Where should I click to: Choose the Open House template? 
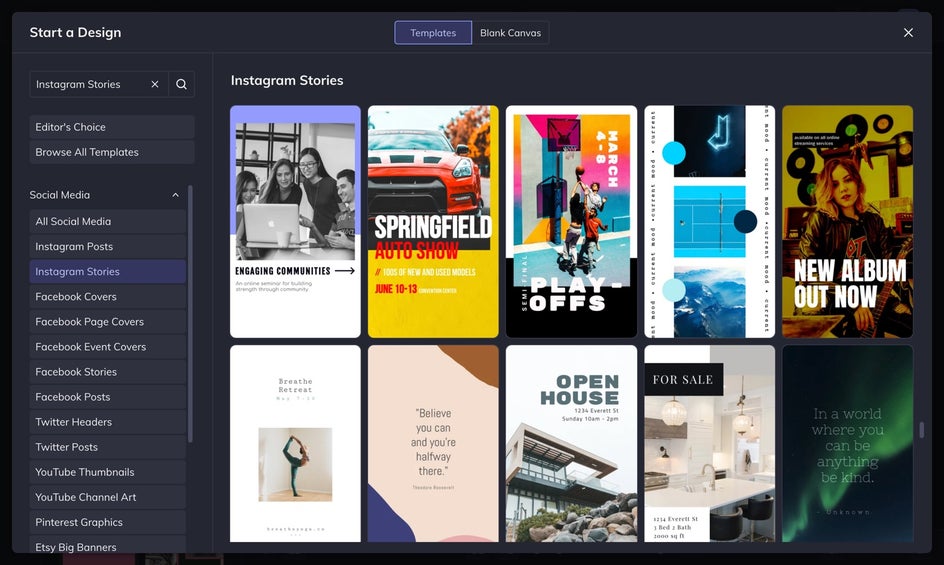coord(571,444)
